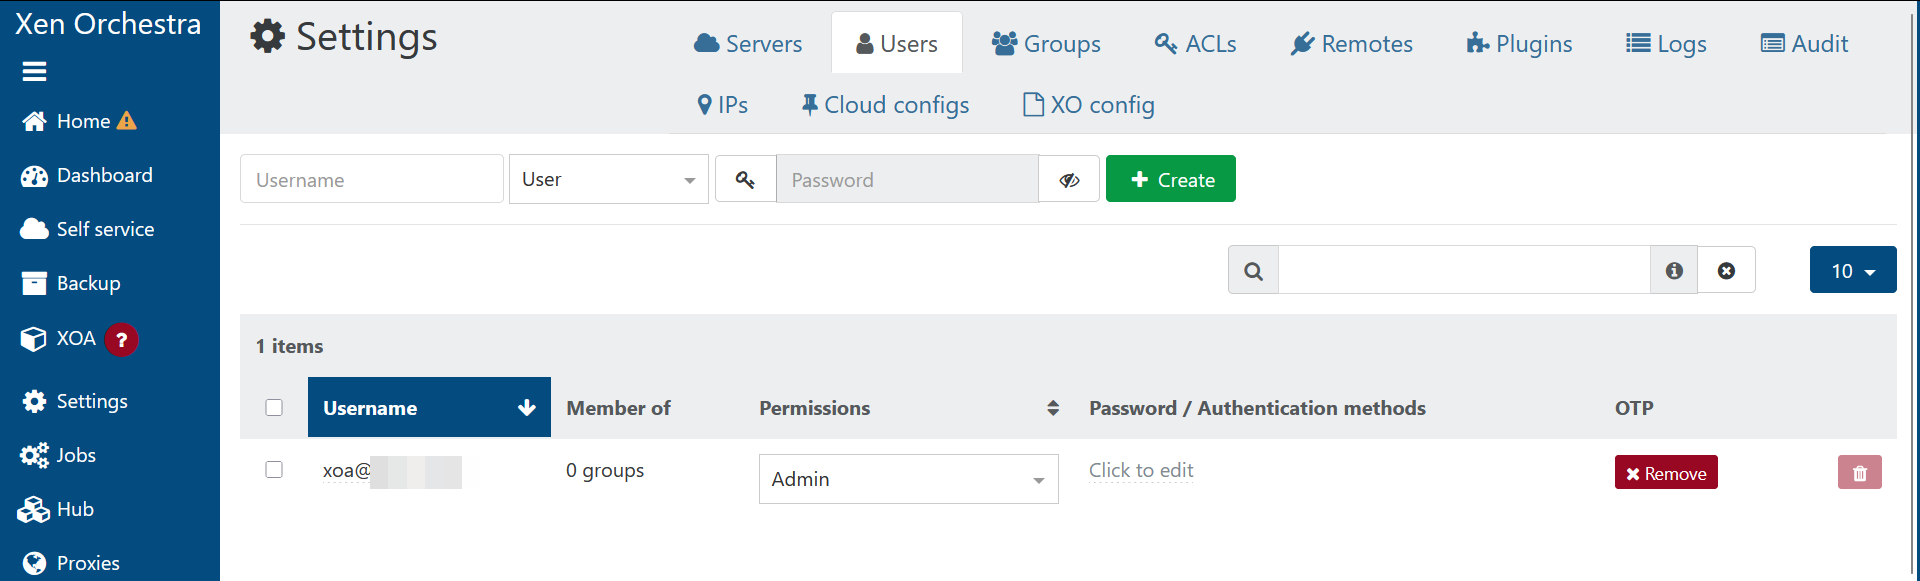
Task: Click Password / Authentication methods header
Action: (x=1257, y=408)
